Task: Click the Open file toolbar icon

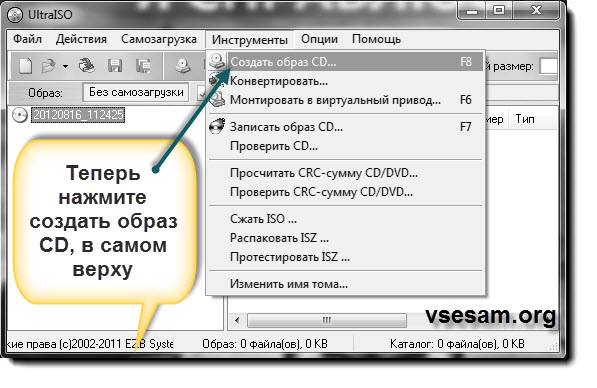Action: pyautogui.click(x=48, y=66)
